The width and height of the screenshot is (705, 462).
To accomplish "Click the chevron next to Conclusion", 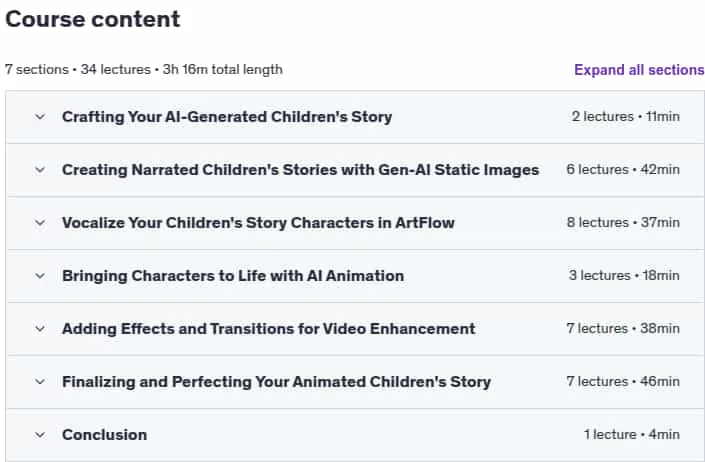I will pyautogui.click(x=40, y=435).
